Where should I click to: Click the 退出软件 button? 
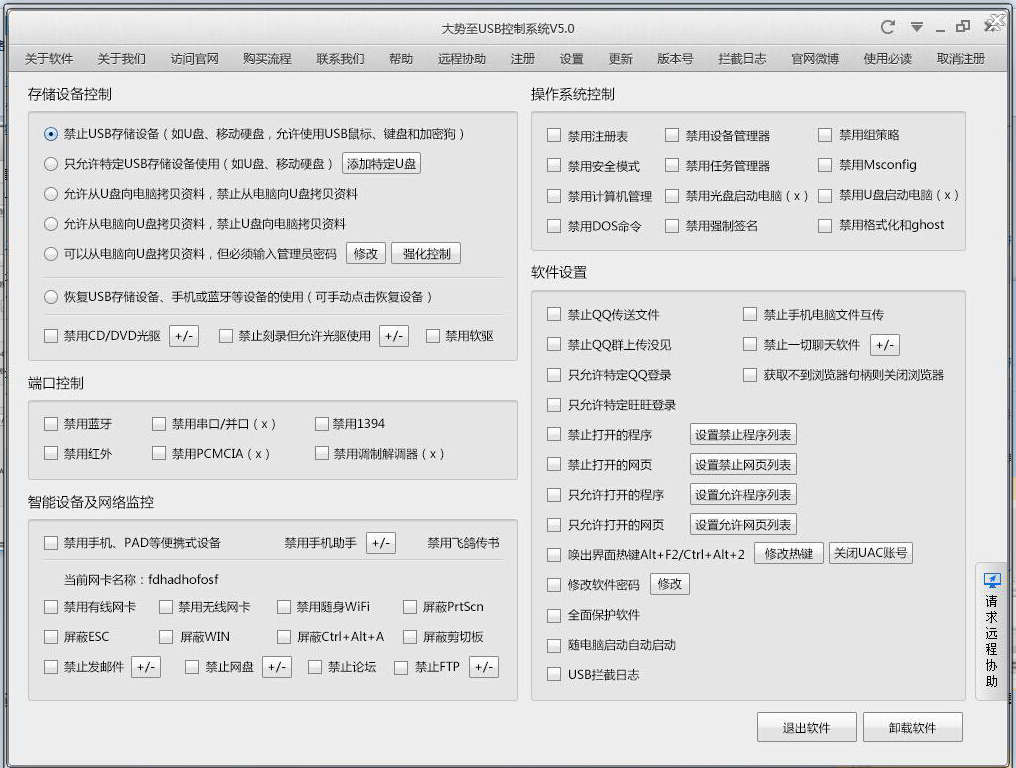click(806, 728)
